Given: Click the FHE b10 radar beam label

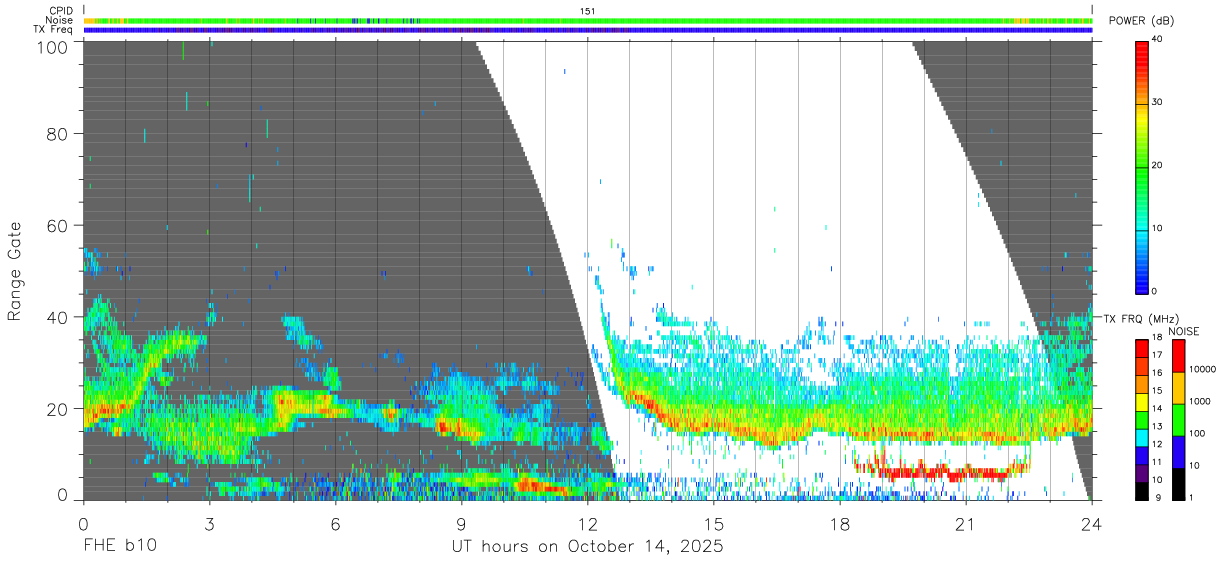Looking at the screenshot, I should [x=118, y=547].
